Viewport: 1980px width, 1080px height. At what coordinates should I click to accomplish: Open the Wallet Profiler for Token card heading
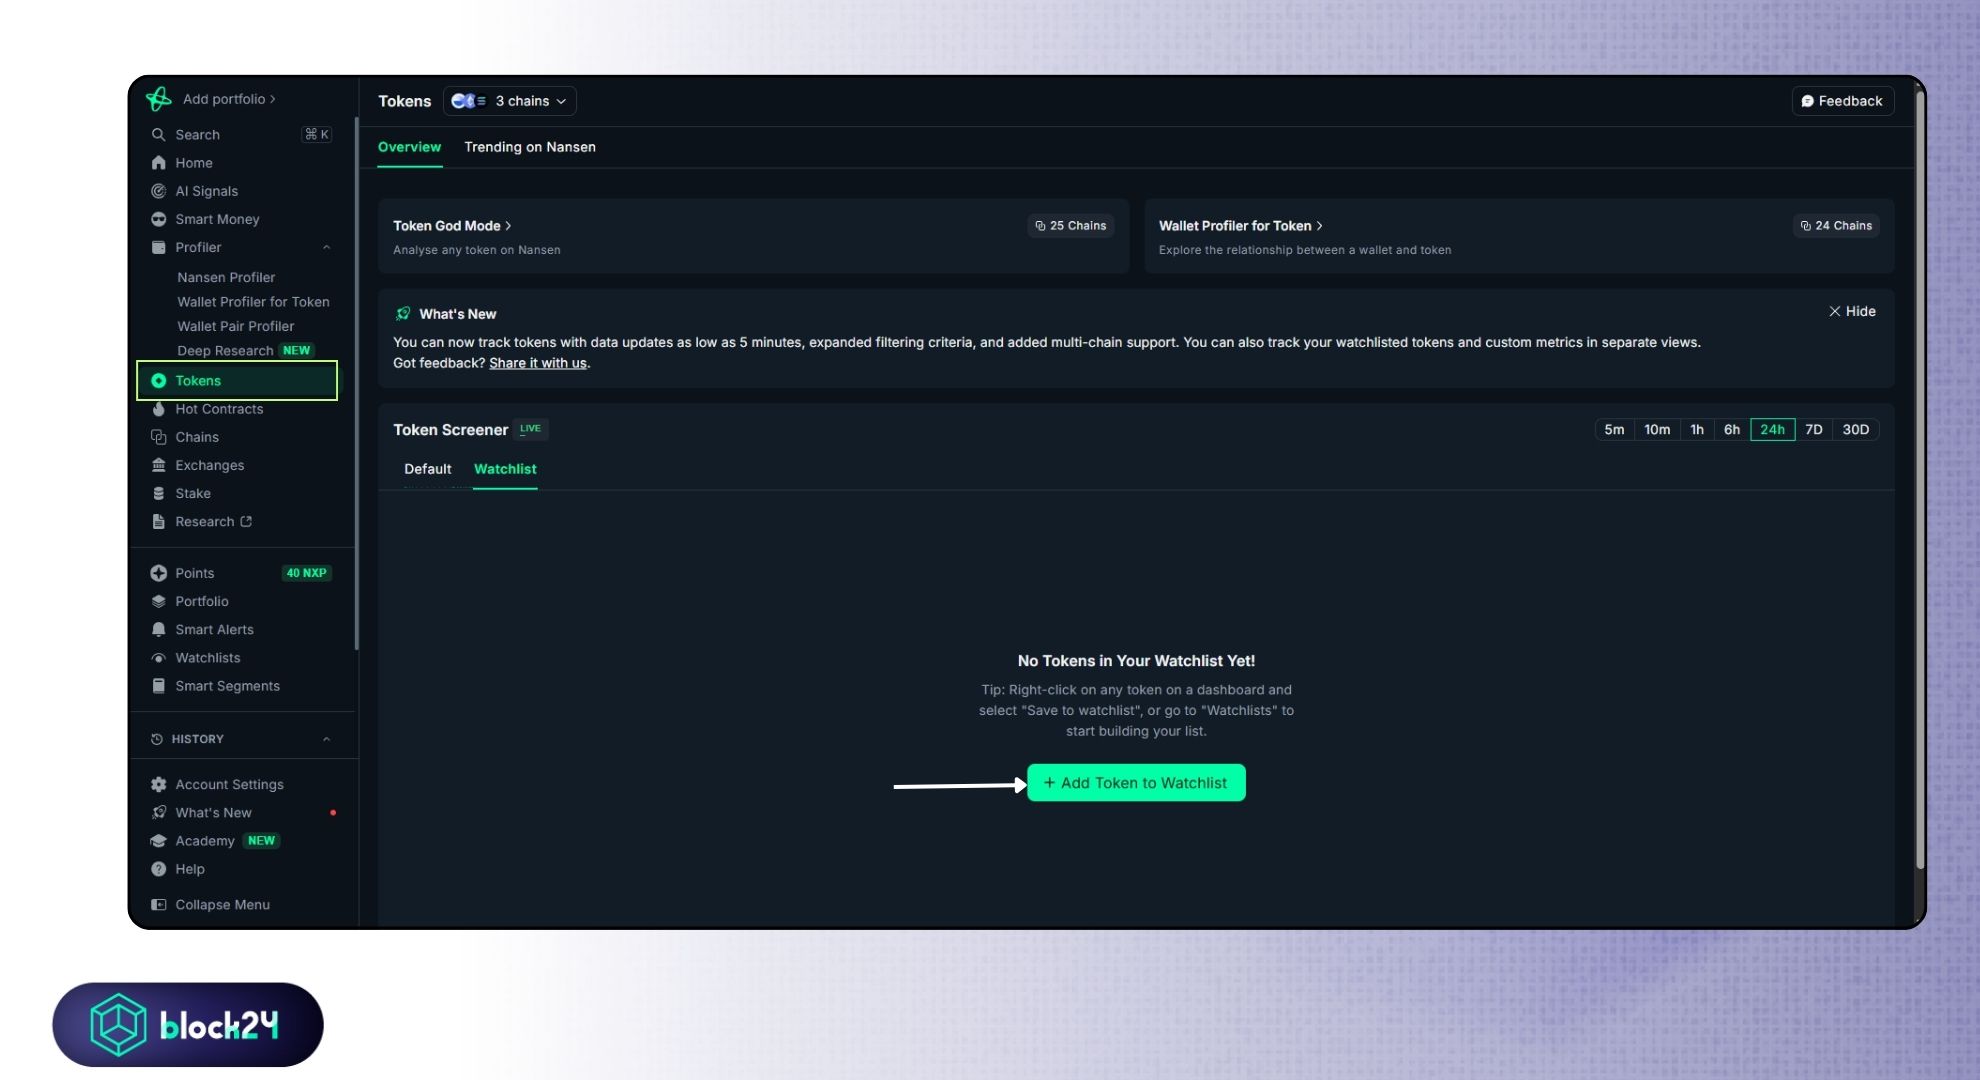(1240, 226)
